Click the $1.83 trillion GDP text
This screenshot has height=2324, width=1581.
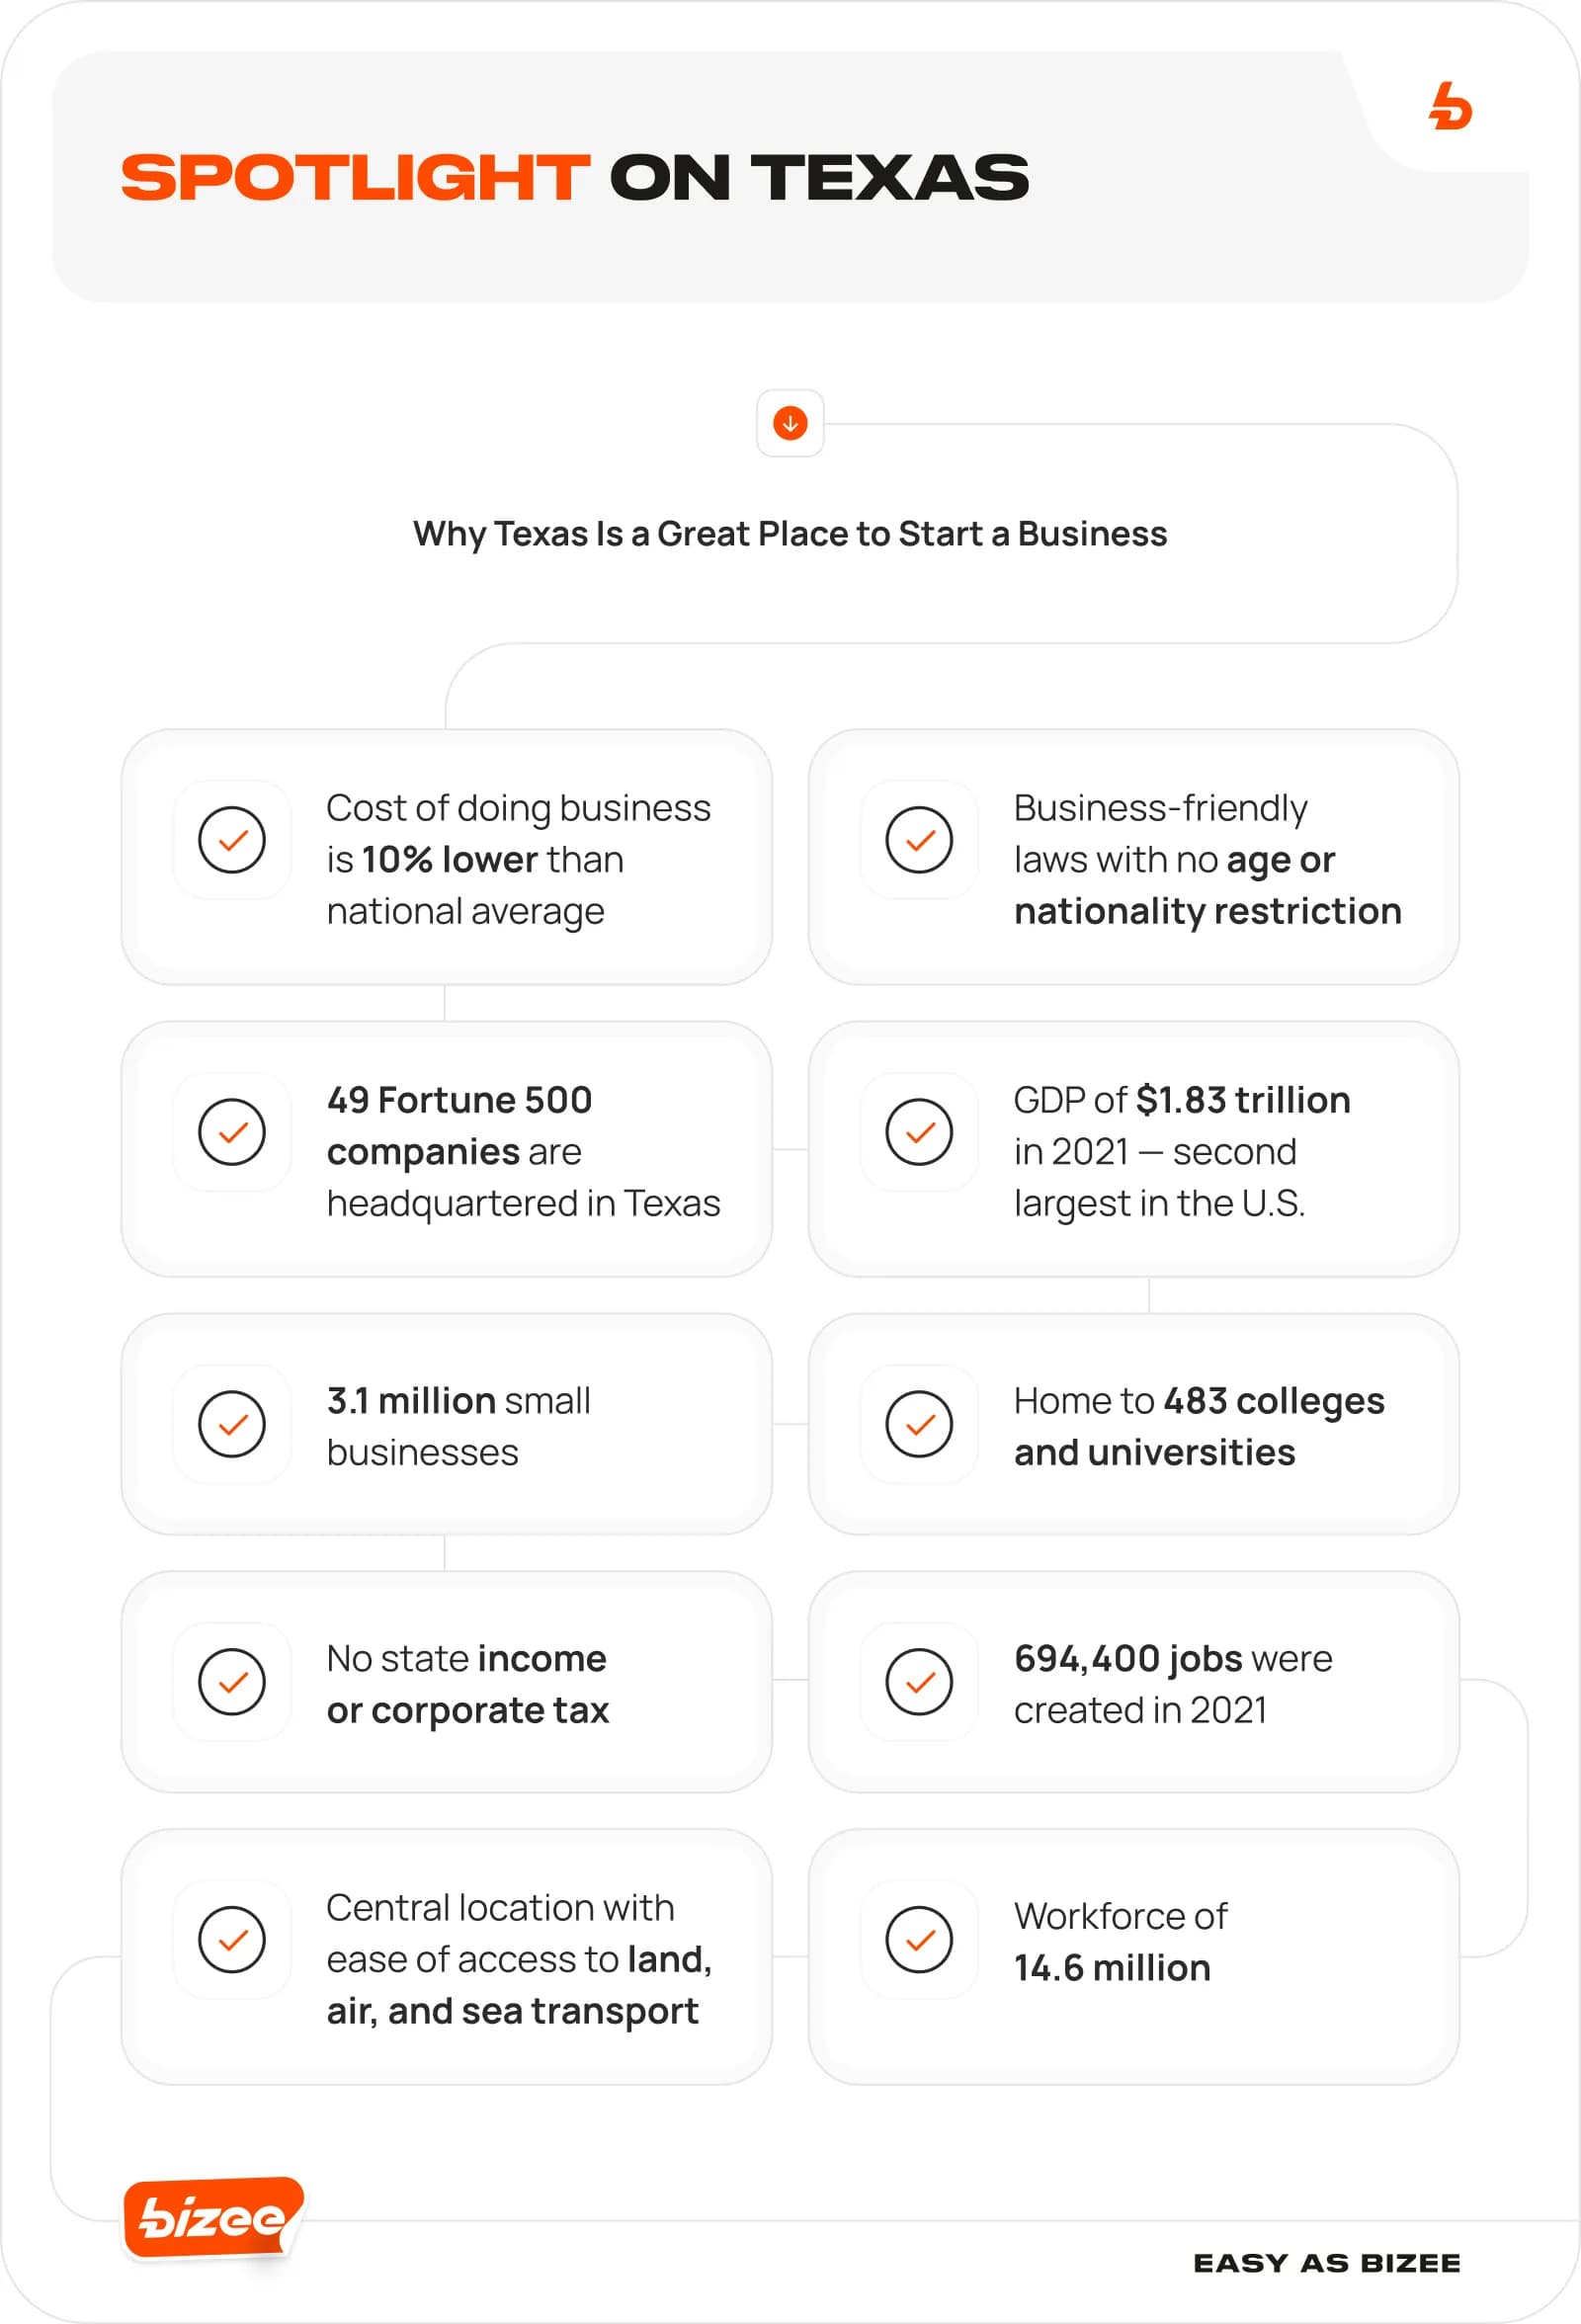[1242, 1100]
